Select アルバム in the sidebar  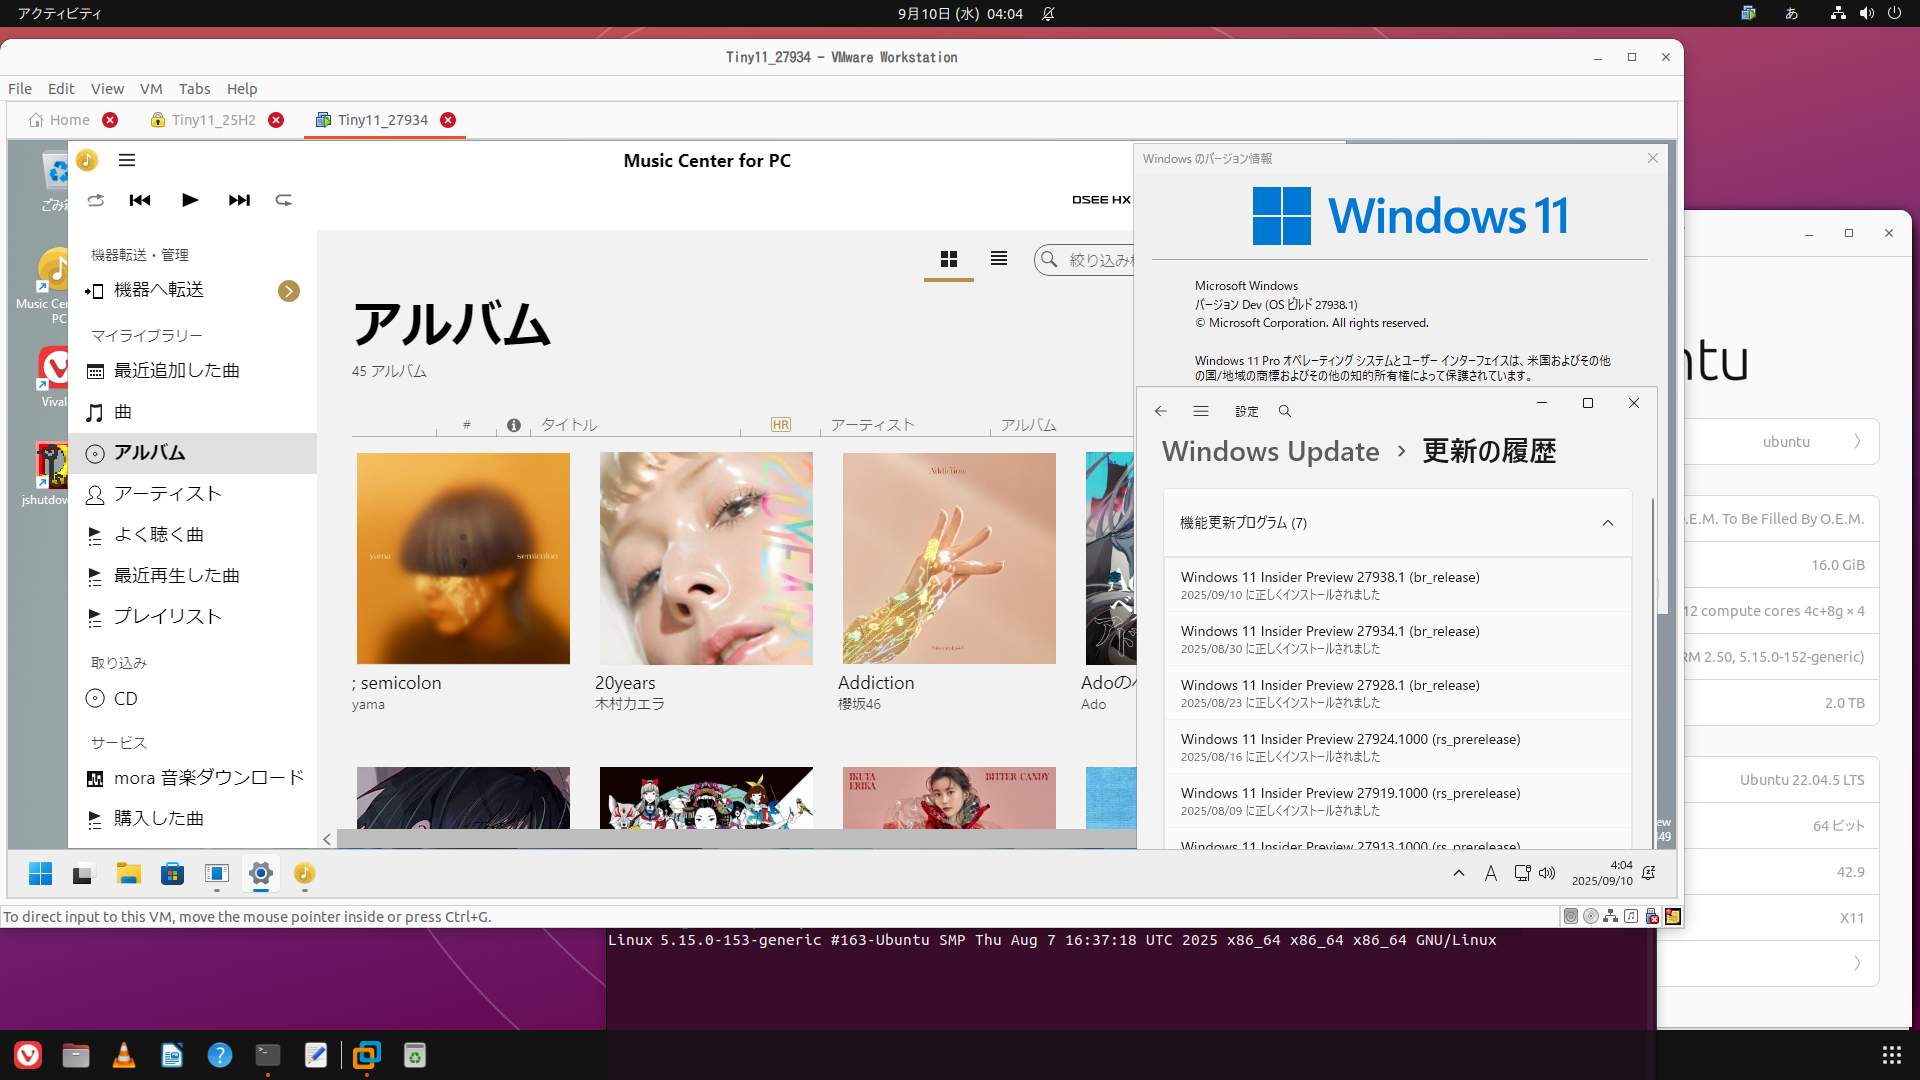[x=192, y=453]
